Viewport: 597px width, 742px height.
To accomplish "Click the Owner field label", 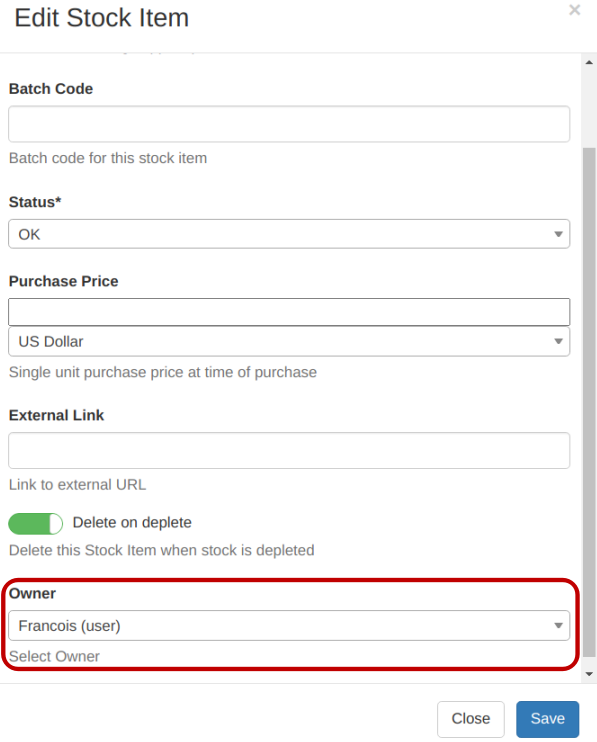I will point(32,593).
